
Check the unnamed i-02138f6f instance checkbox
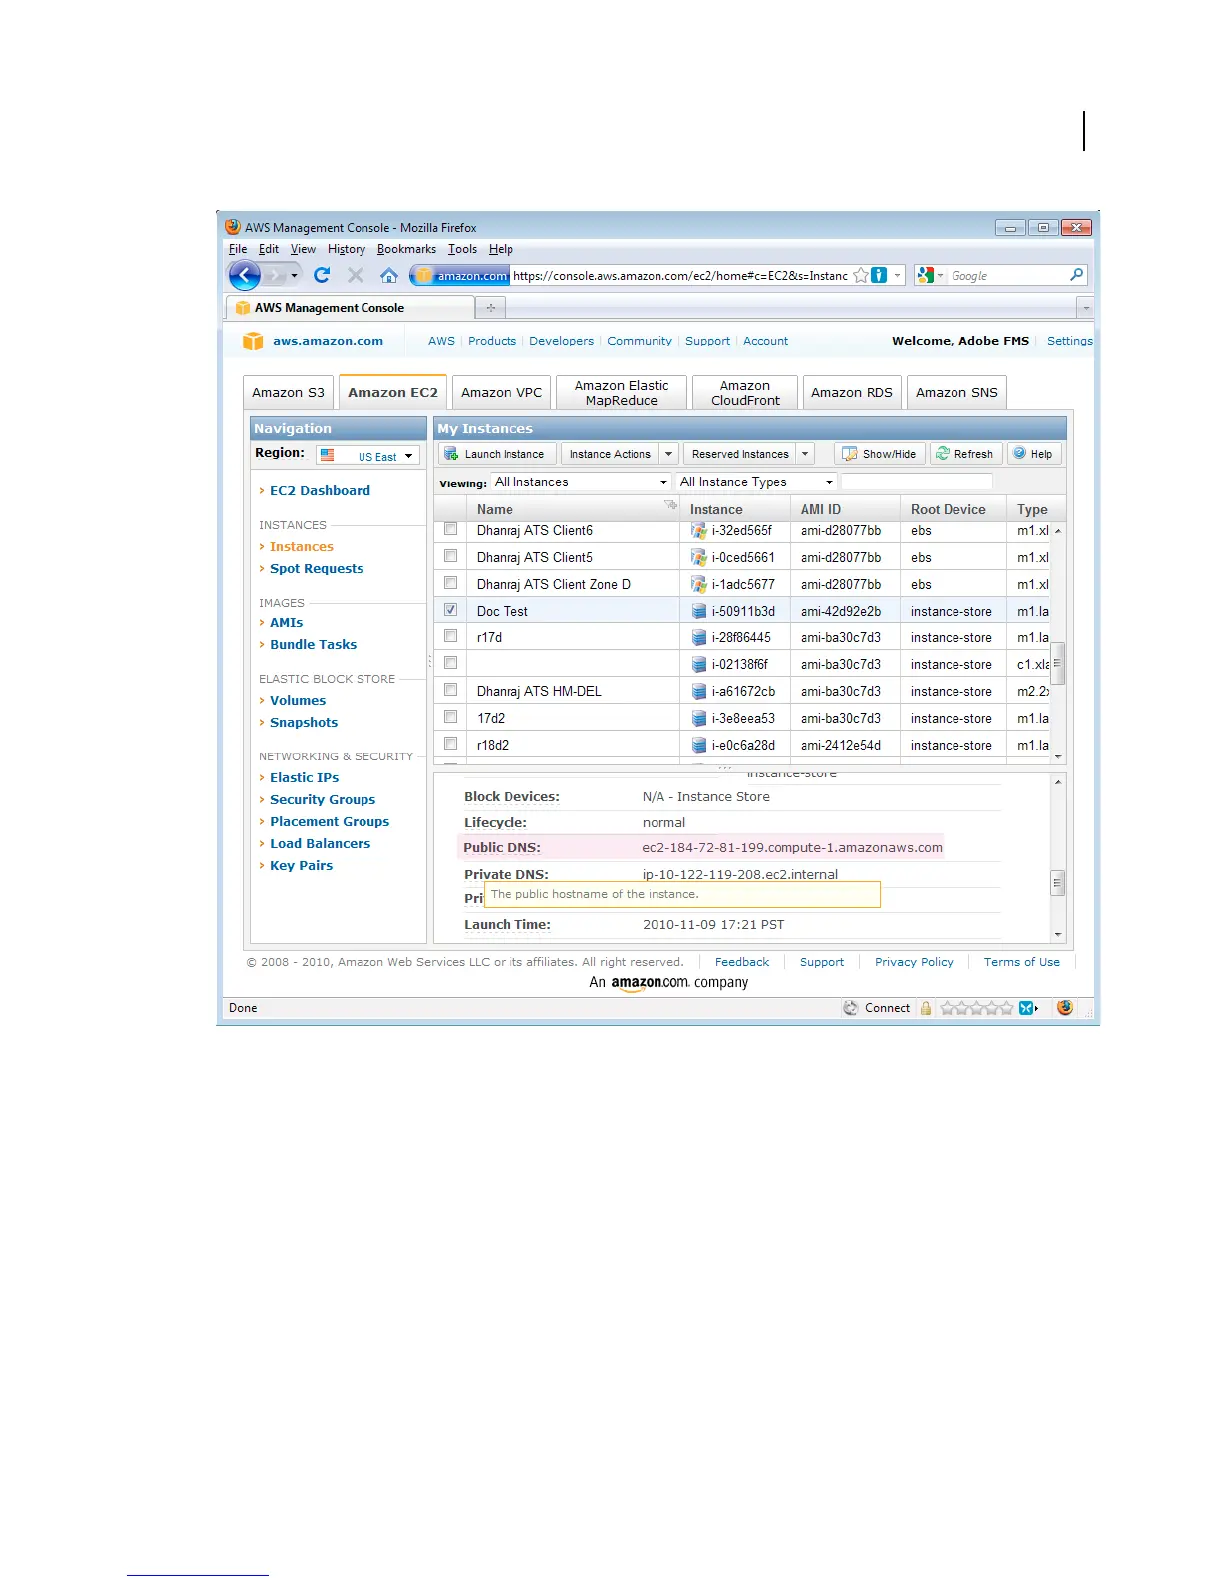(x=450, y=663)
